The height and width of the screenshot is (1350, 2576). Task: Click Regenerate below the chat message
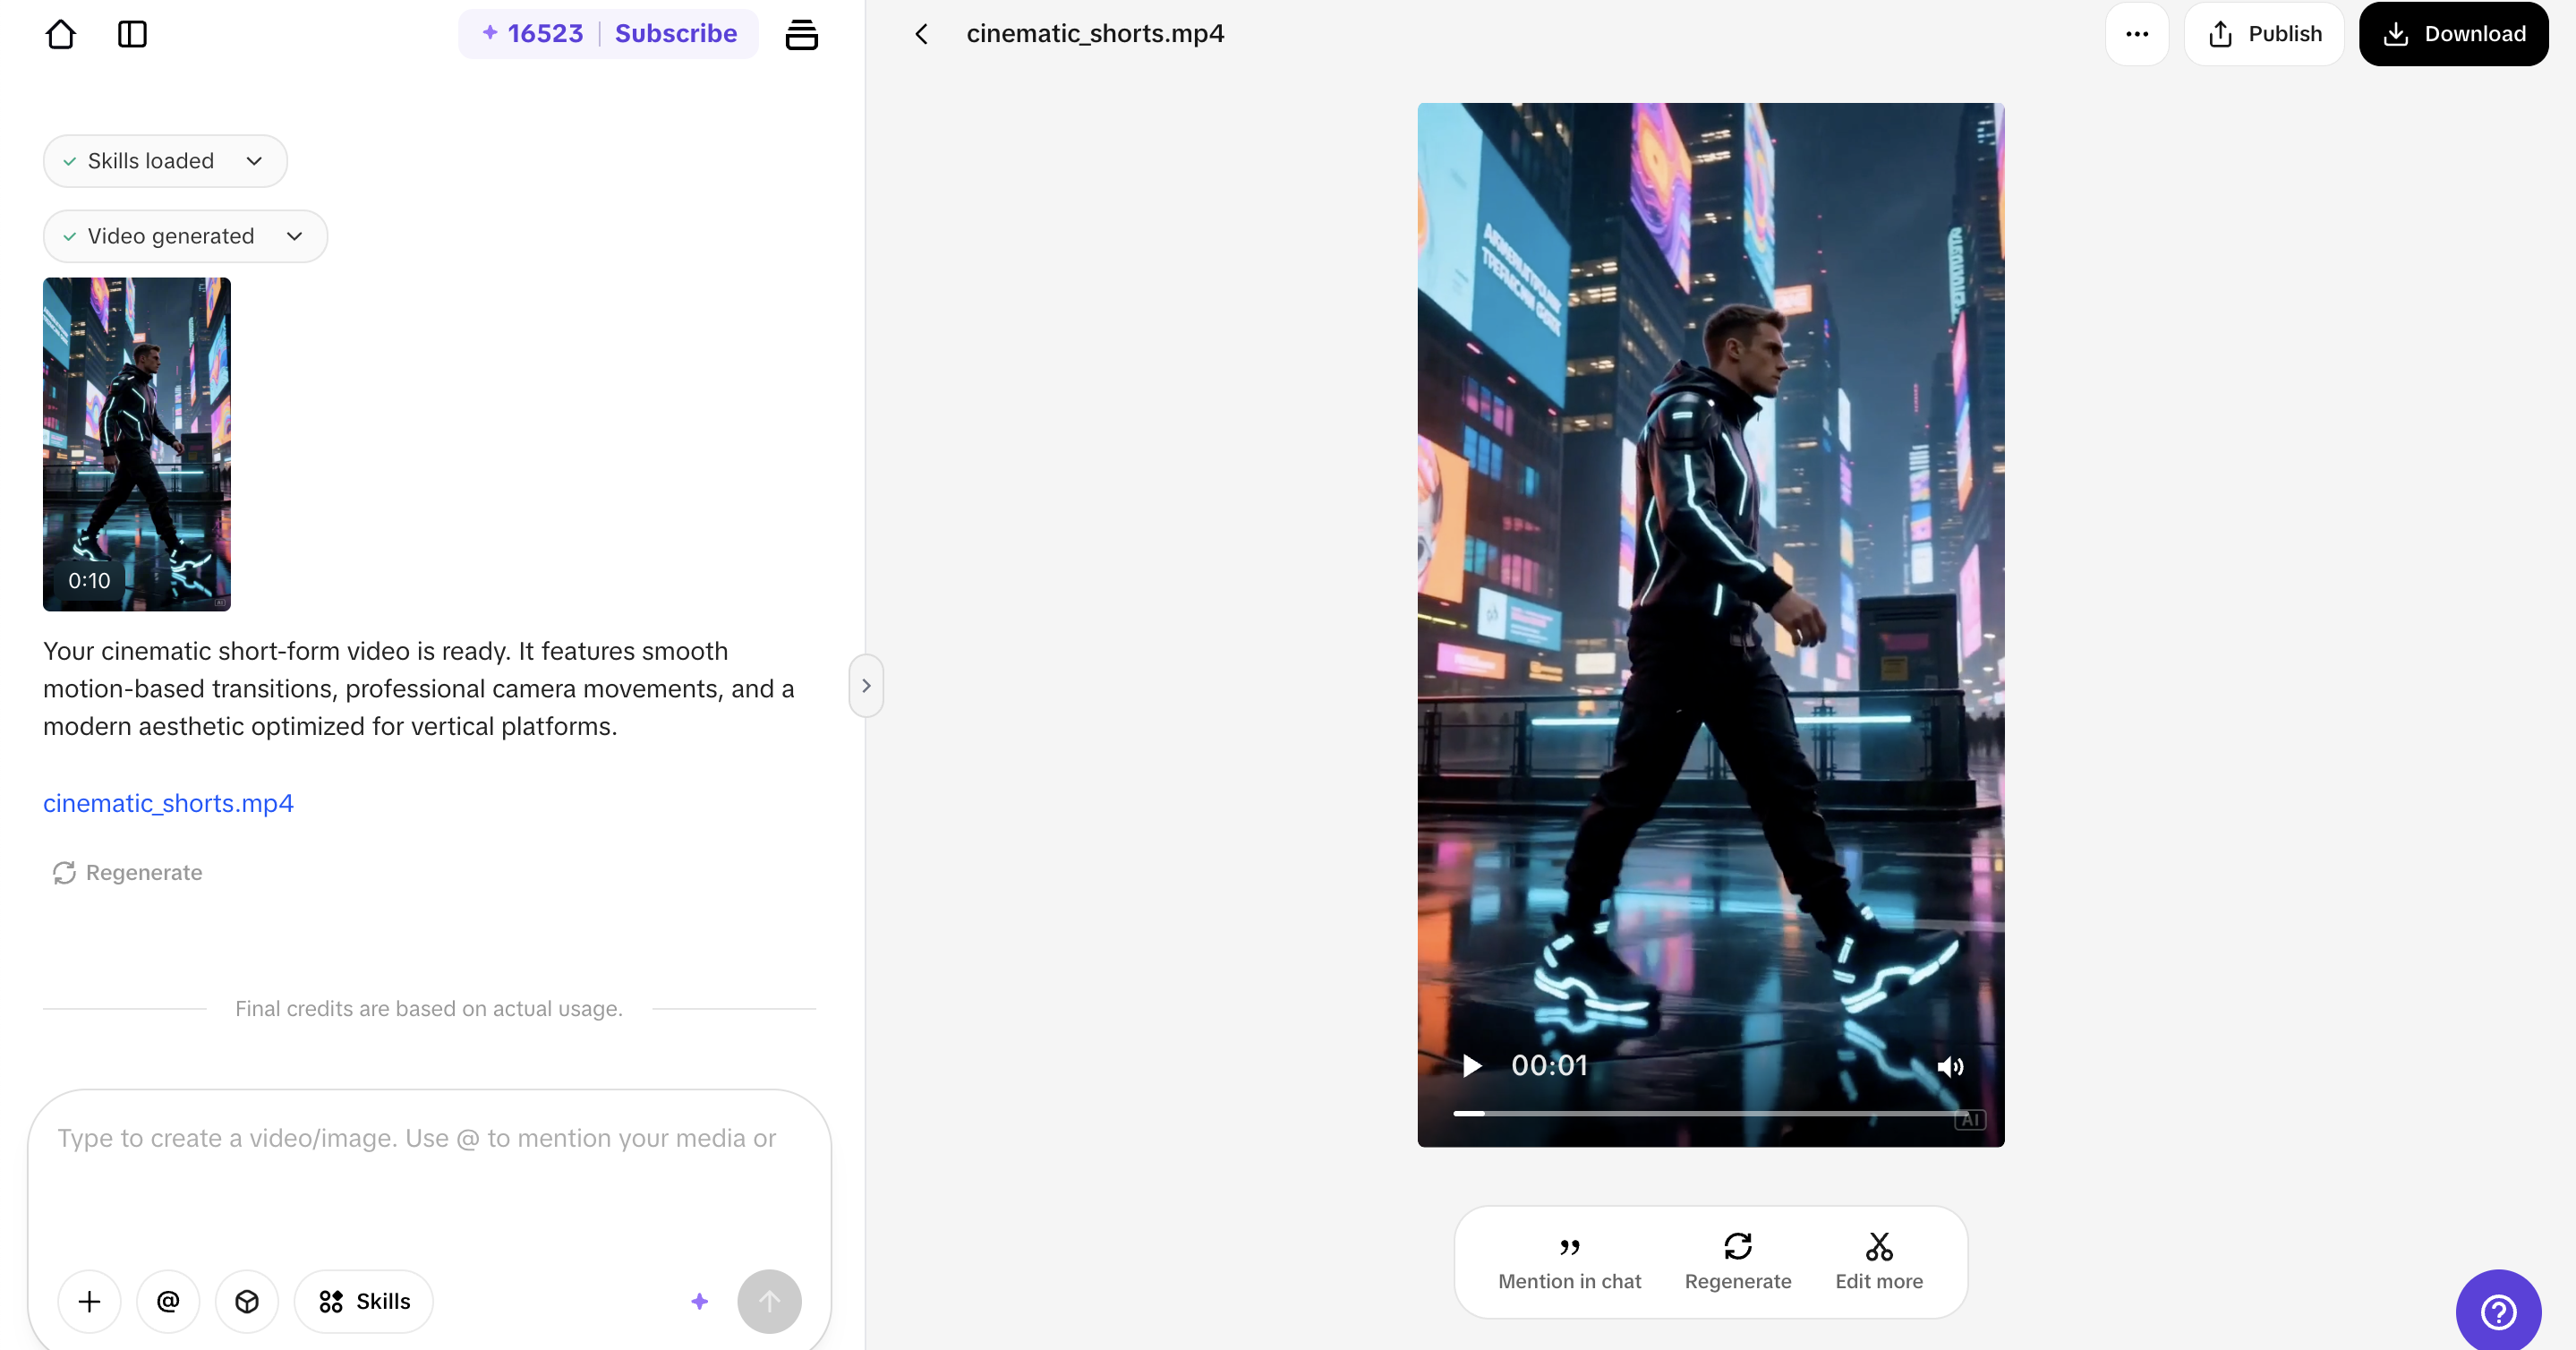click(x=127, y=872)
